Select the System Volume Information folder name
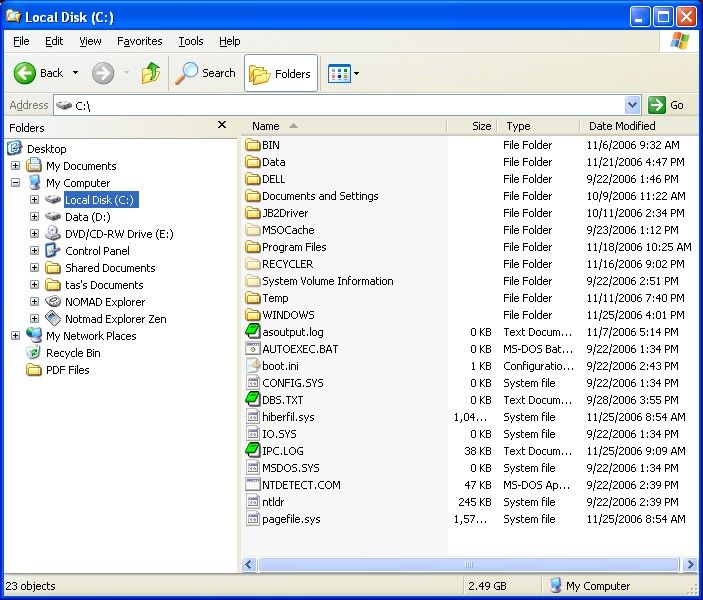The height and width of the screenshot is (600, 703). (x=328, y=281)
